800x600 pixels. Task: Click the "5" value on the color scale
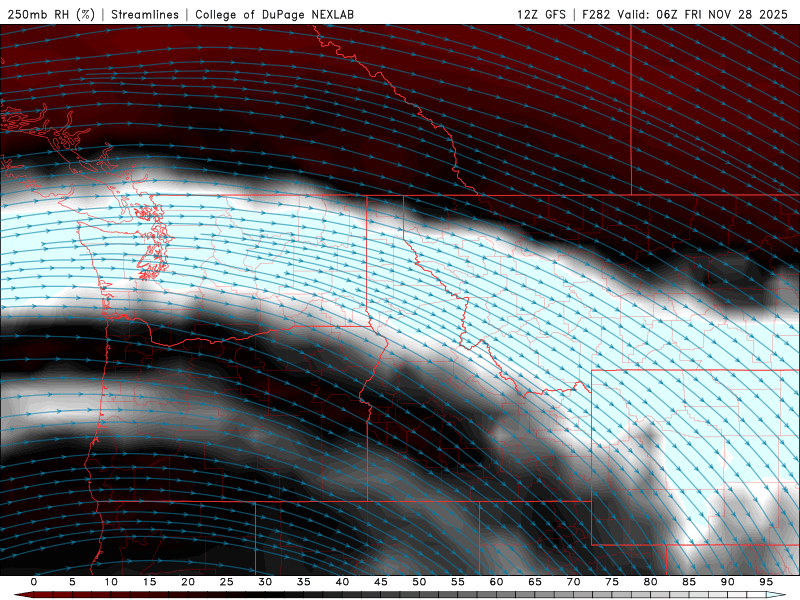tap(72, 582)
